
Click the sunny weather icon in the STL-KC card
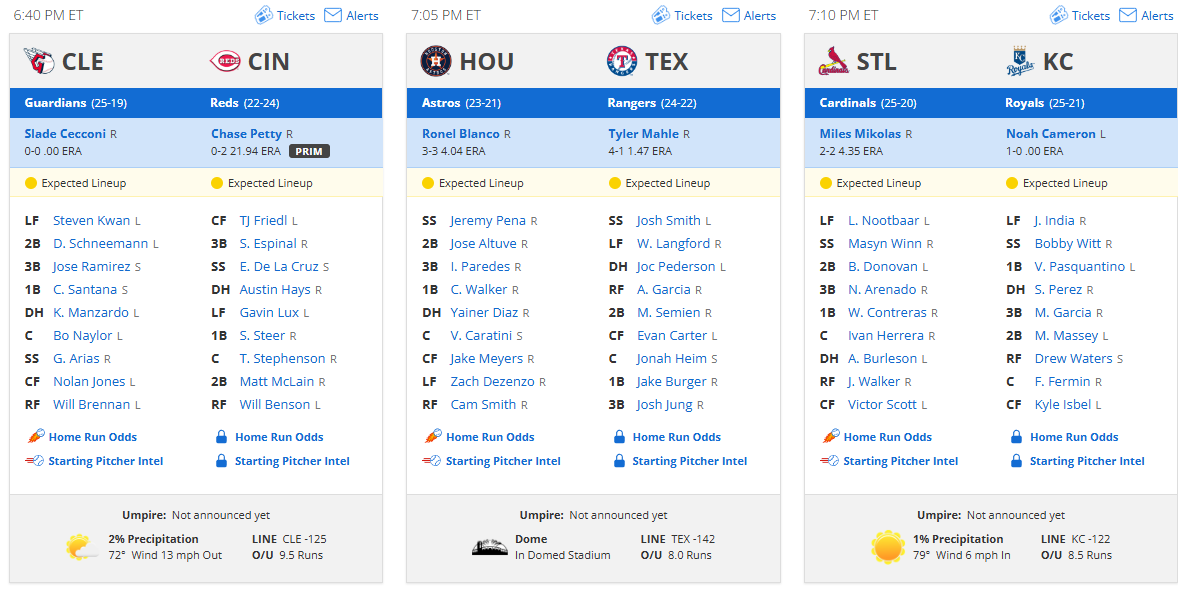(888, 547)
